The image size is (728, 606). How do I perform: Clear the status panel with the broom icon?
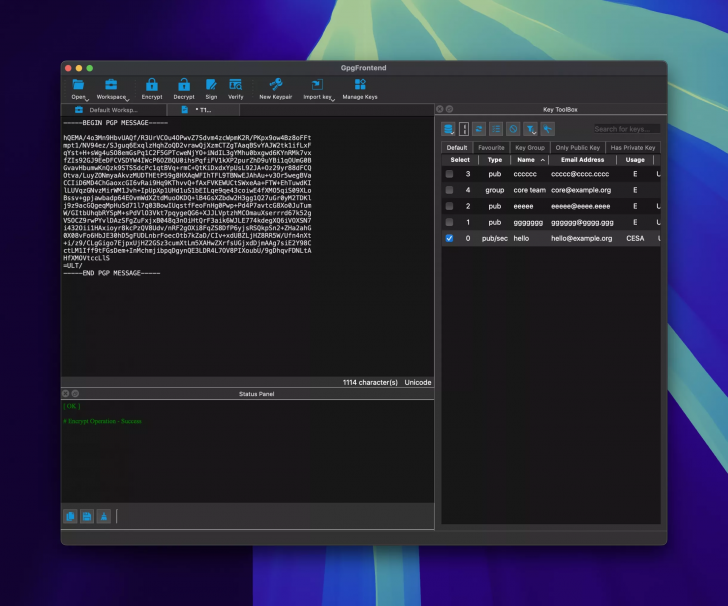104,516
